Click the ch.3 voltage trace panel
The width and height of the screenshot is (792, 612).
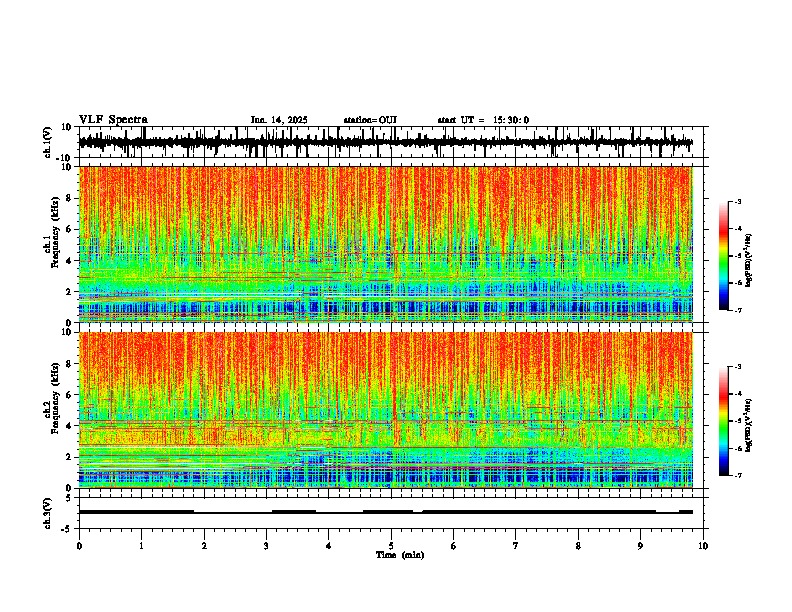pyautogui.click(x=393, y=513)
